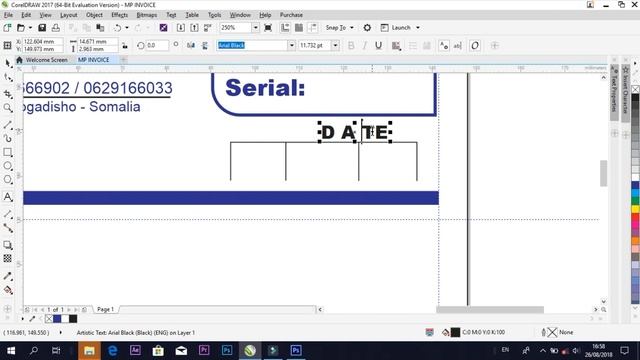Viewport: 640px width, 360px height.
Task: Select the Shape tool
Action: coord(8,77)
